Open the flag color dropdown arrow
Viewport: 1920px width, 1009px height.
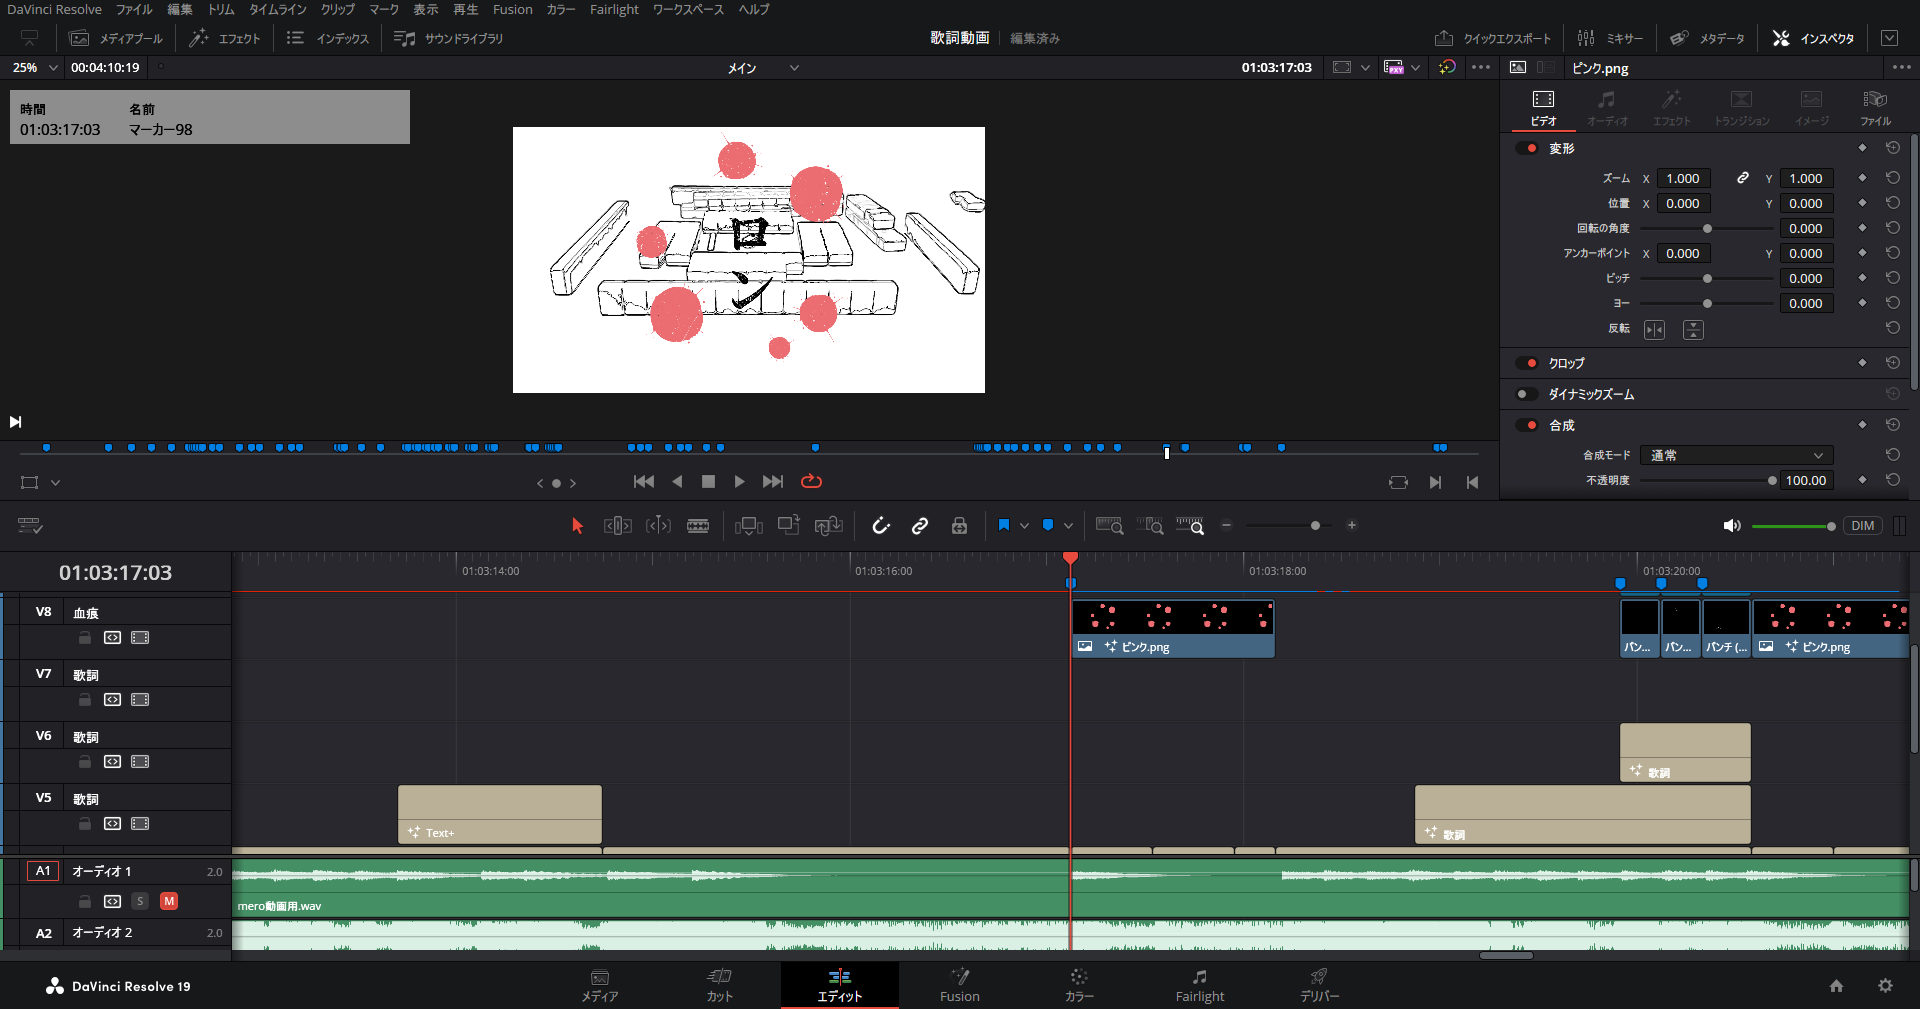[x=1024, y=526]
